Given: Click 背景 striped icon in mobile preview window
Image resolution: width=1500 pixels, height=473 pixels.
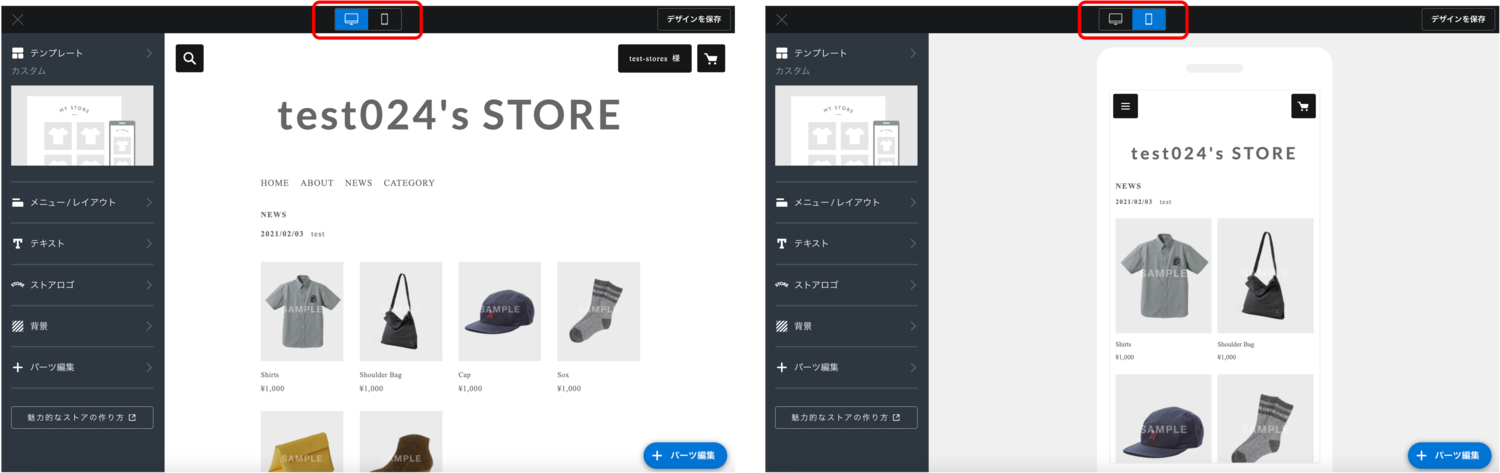Looking at the screenshot, I should pos(782,326).
